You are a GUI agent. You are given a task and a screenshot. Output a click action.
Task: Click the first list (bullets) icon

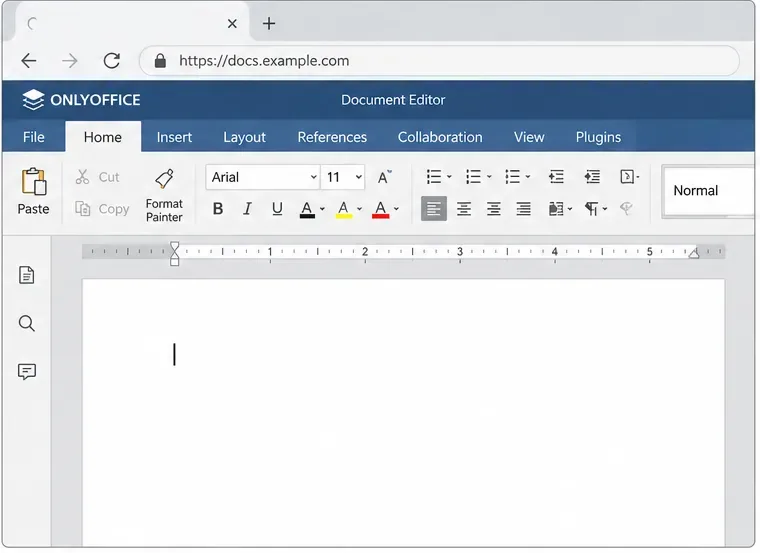click(x=434, y=177)
